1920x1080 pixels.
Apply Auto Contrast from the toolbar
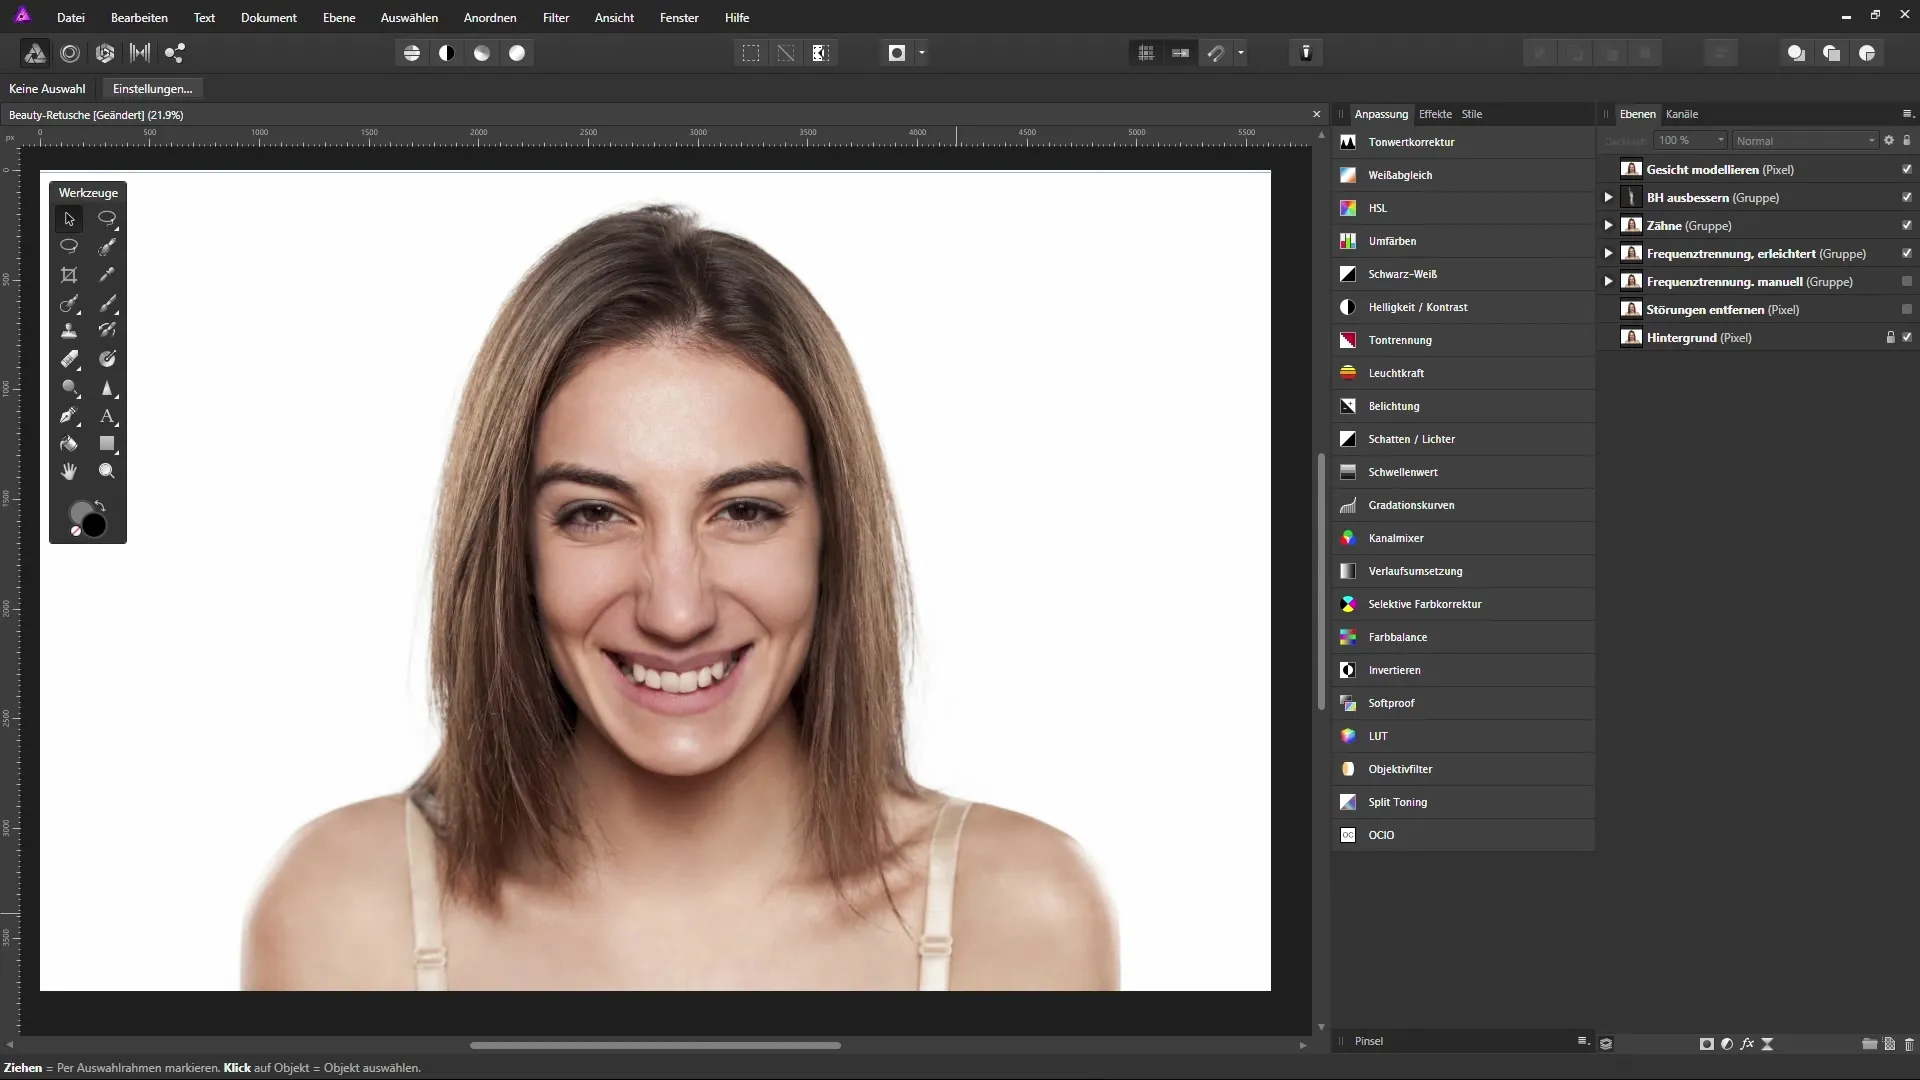[x=447, y=53]
